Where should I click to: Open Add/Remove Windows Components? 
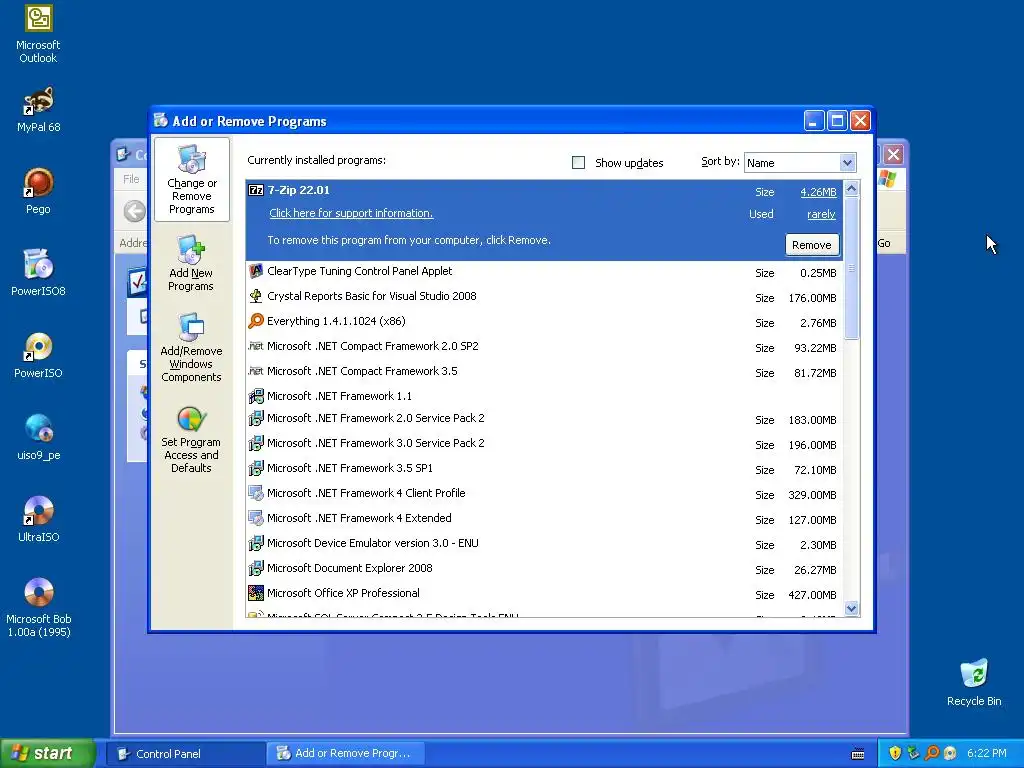click(191, 347)
